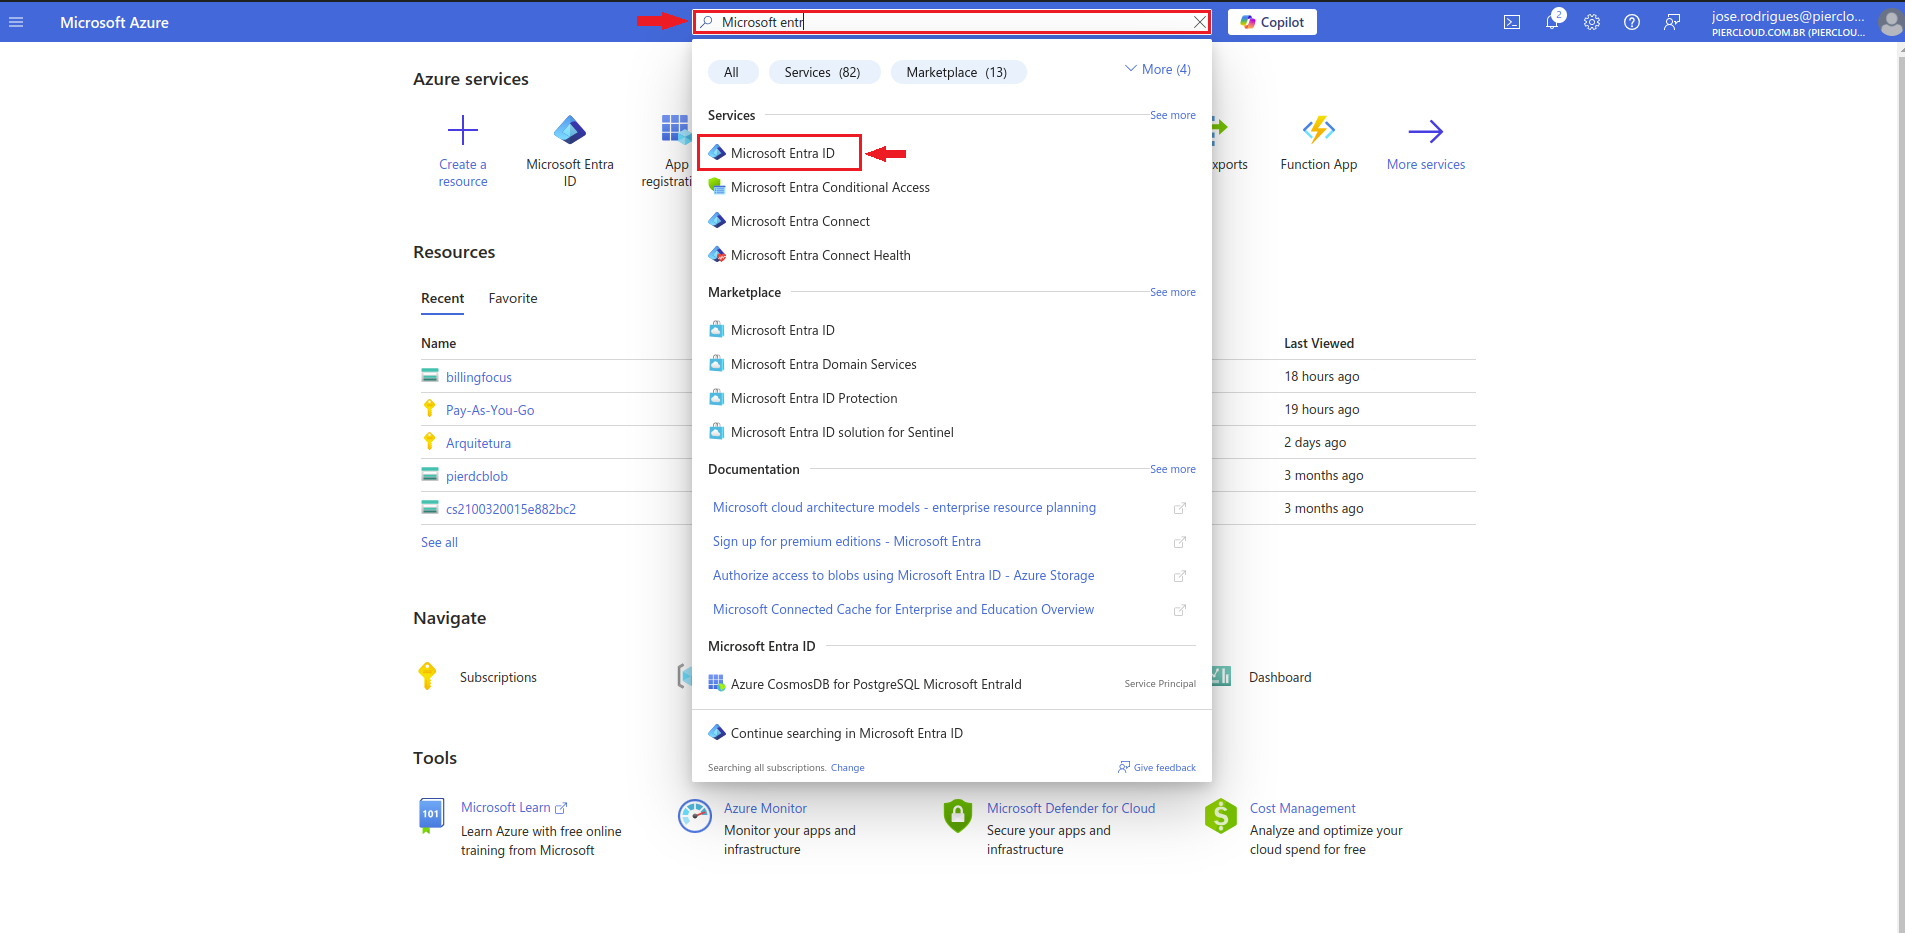The width and height of the screenshot is (1905, 933).
Task: Click the Copilot button
Action: 1272,22
